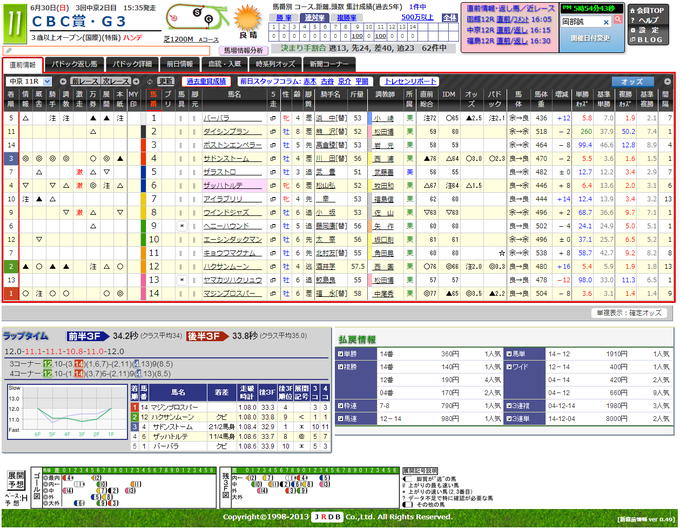Screen dimensions: 680x529
Task: Click the next race arrow icon
Action: pos(136,82)
